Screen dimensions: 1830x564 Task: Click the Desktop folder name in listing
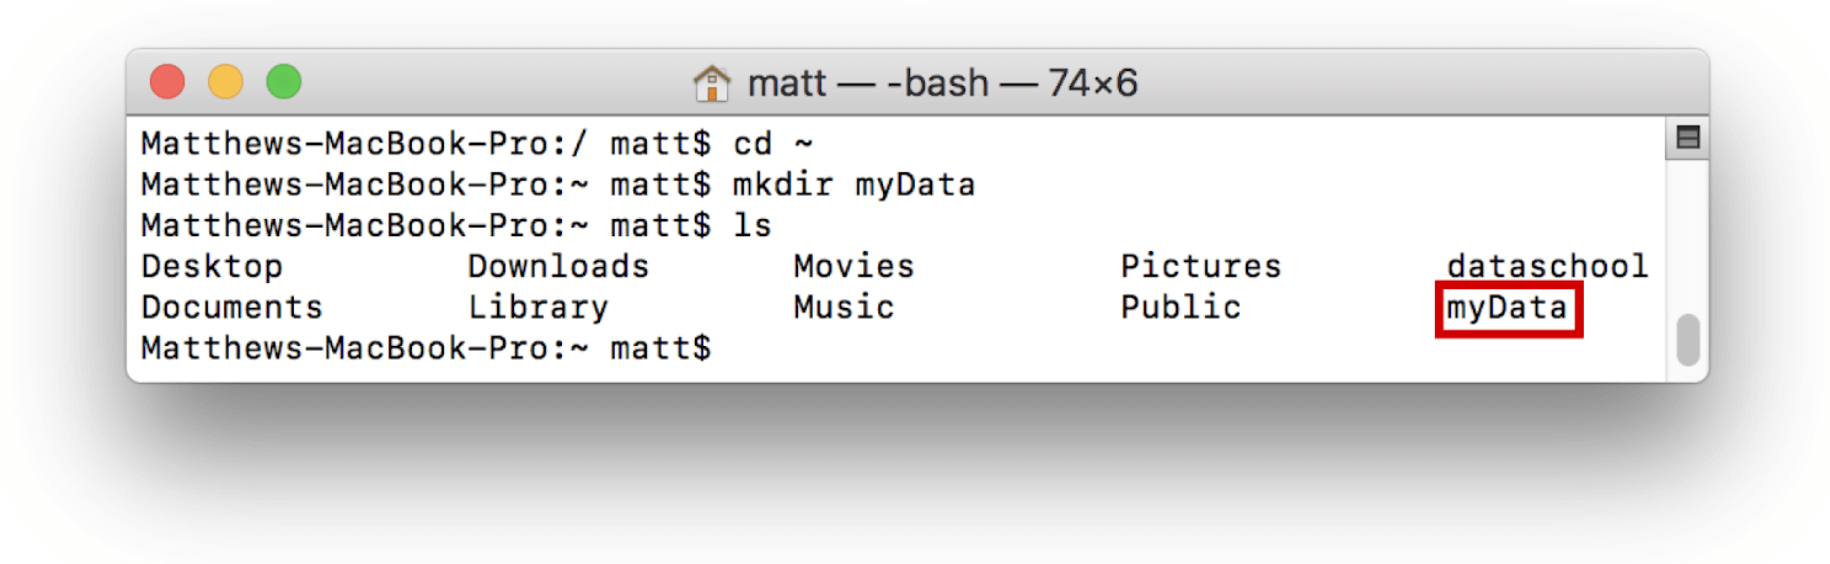(x=212, y=267)
